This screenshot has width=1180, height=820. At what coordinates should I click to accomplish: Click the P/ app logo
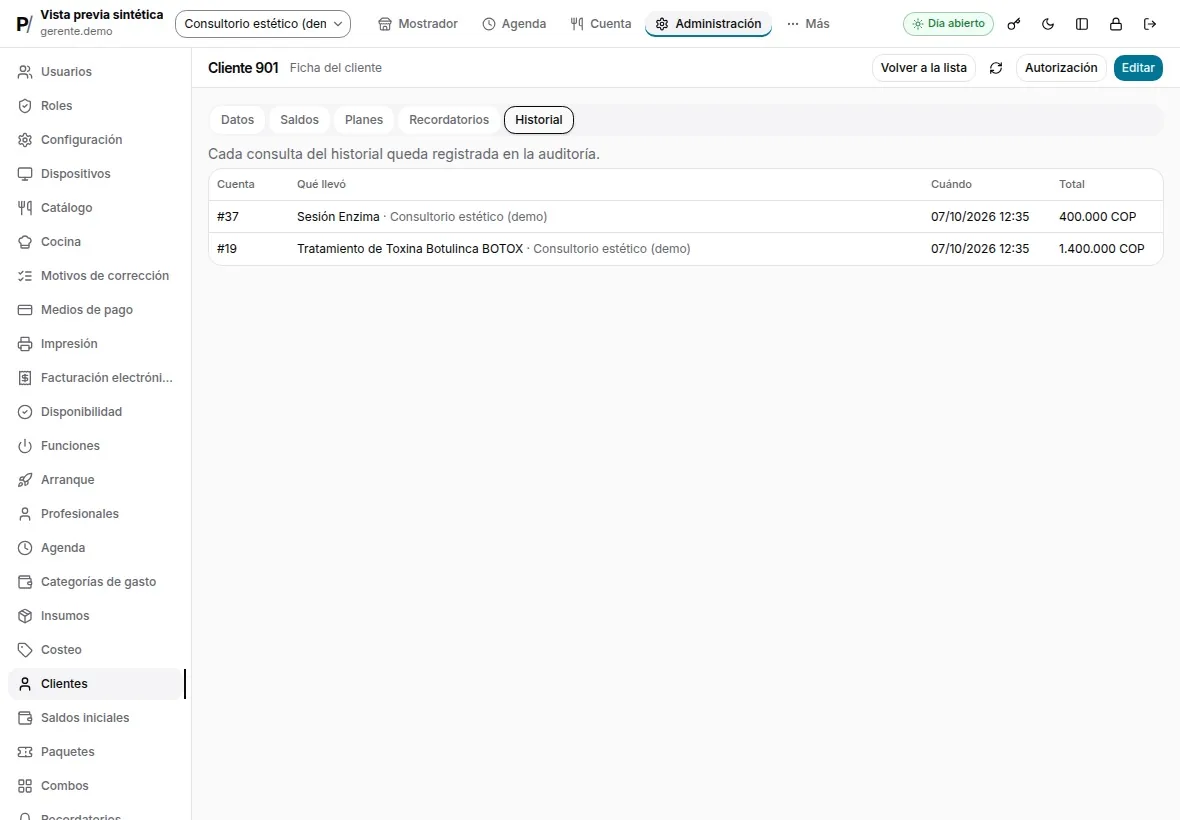point(24,24)
